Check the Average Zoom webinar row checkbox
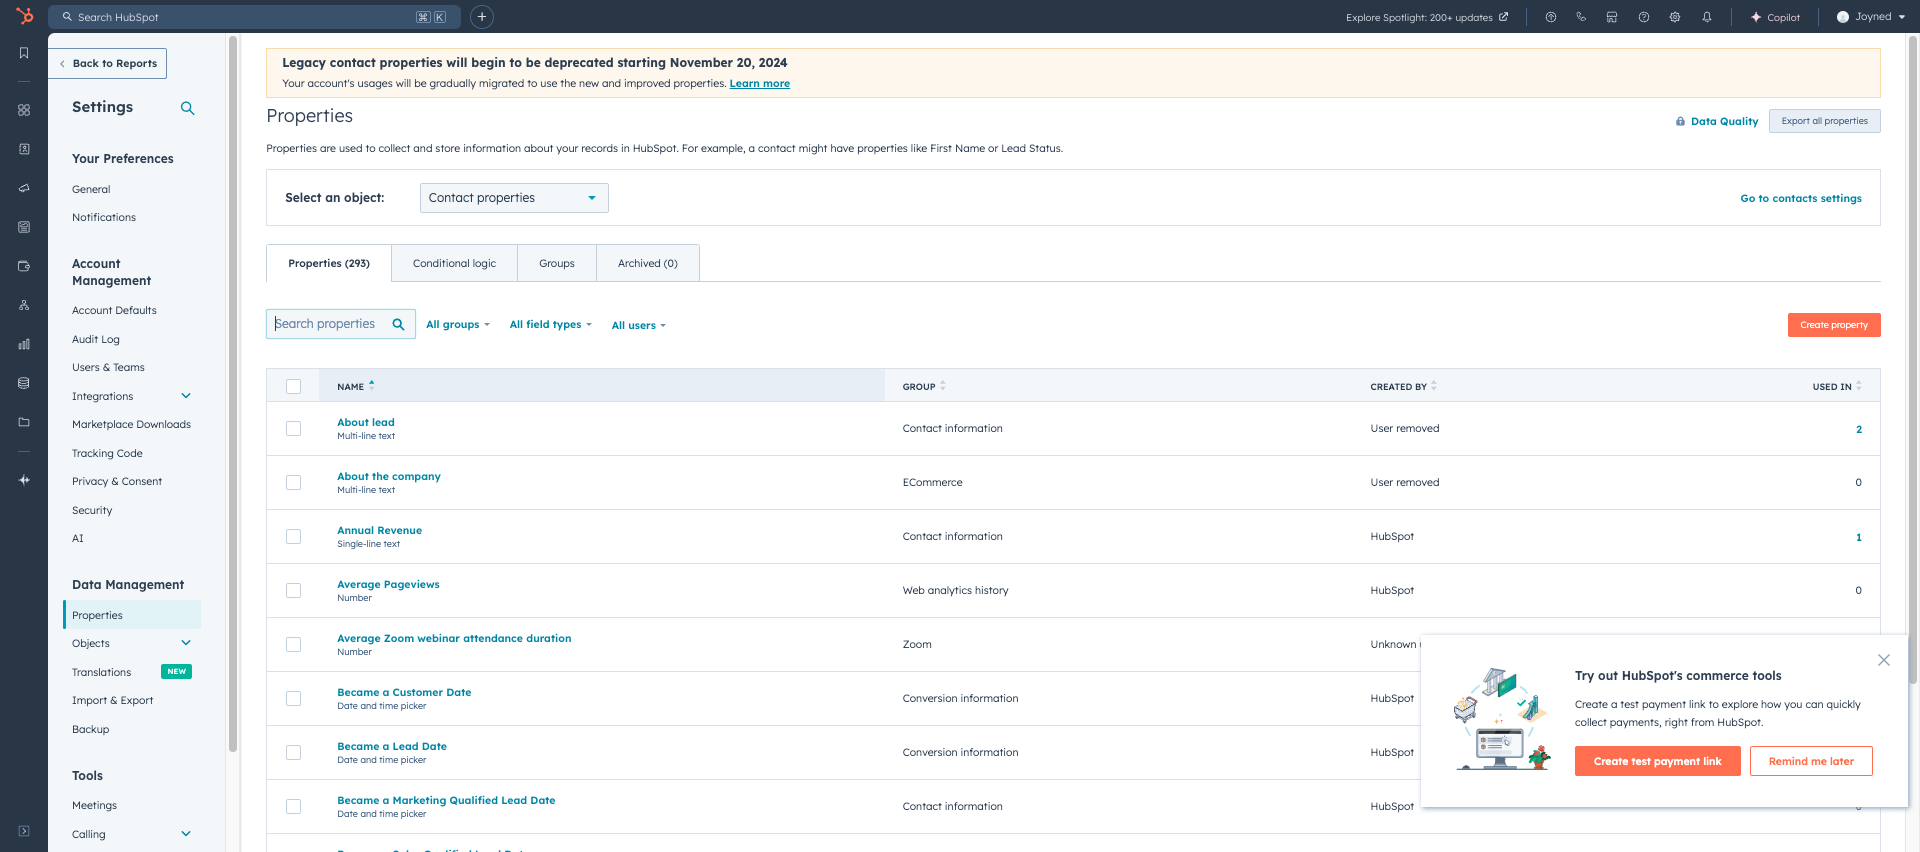The image size is (1920, 852). coord(293,644)
